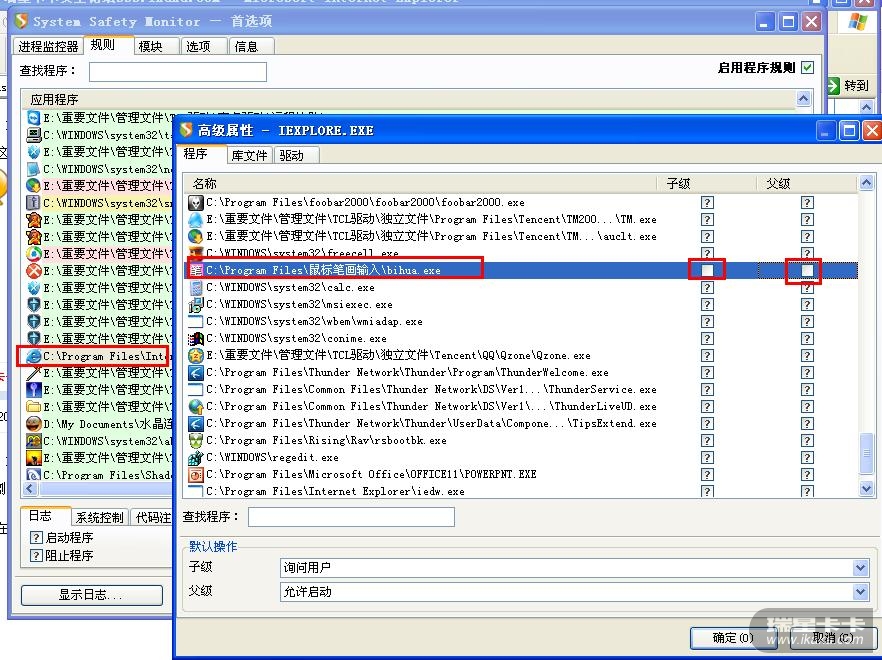The height and width of the screenshot is (660, 882).
Task: Click the msiexec.exe installer icon
Action: pos(196,304)
